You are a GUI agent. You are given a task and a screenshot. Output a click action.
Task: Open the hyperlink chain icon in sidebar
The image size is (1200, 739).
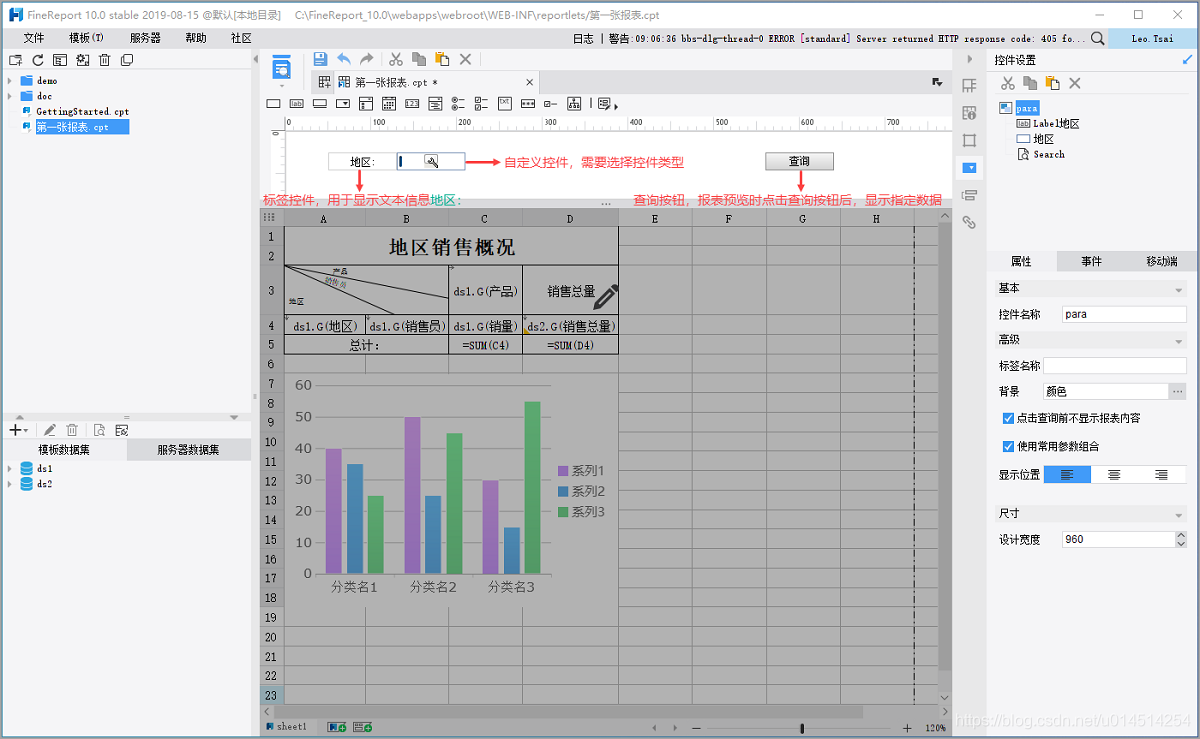click(x=969, y=222)
